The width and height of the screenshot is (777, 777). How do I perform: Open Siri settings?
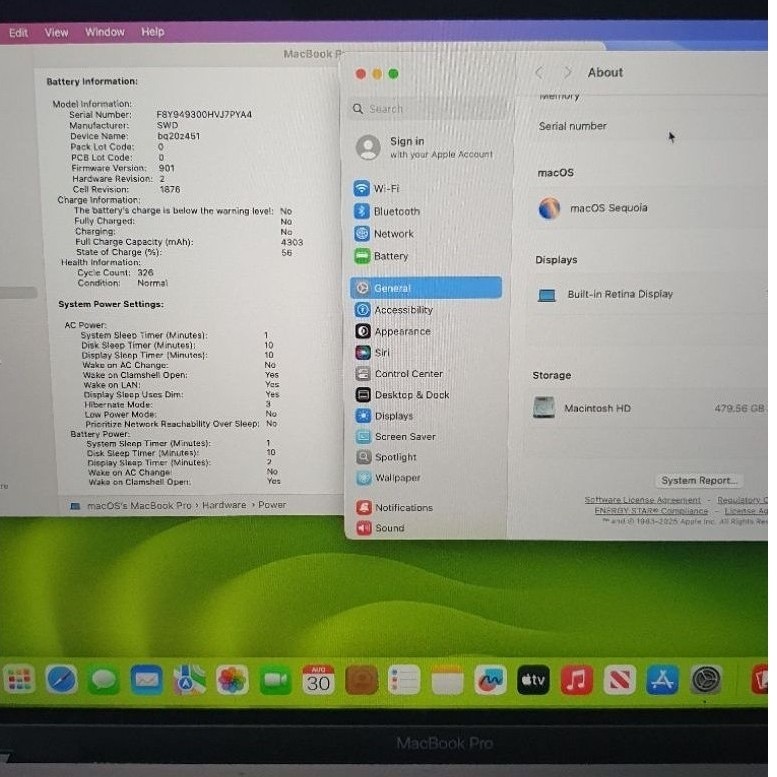click(x=373, y=353)
